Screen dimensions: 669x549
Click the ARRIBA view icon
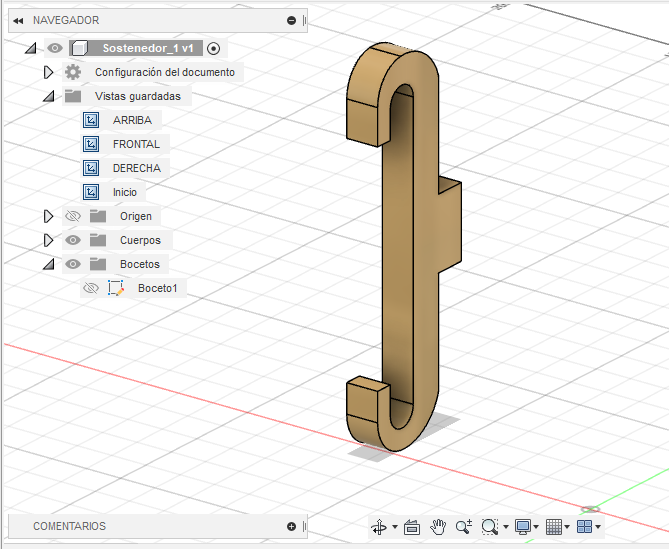[x=91, y=120]
